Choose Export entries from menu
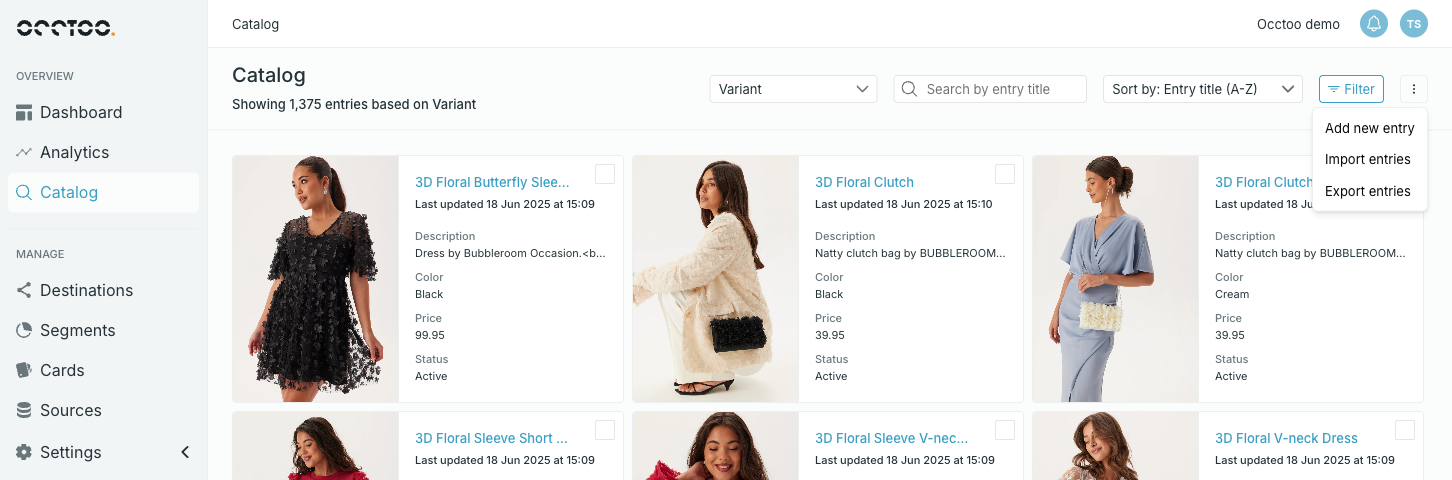 1370,192
